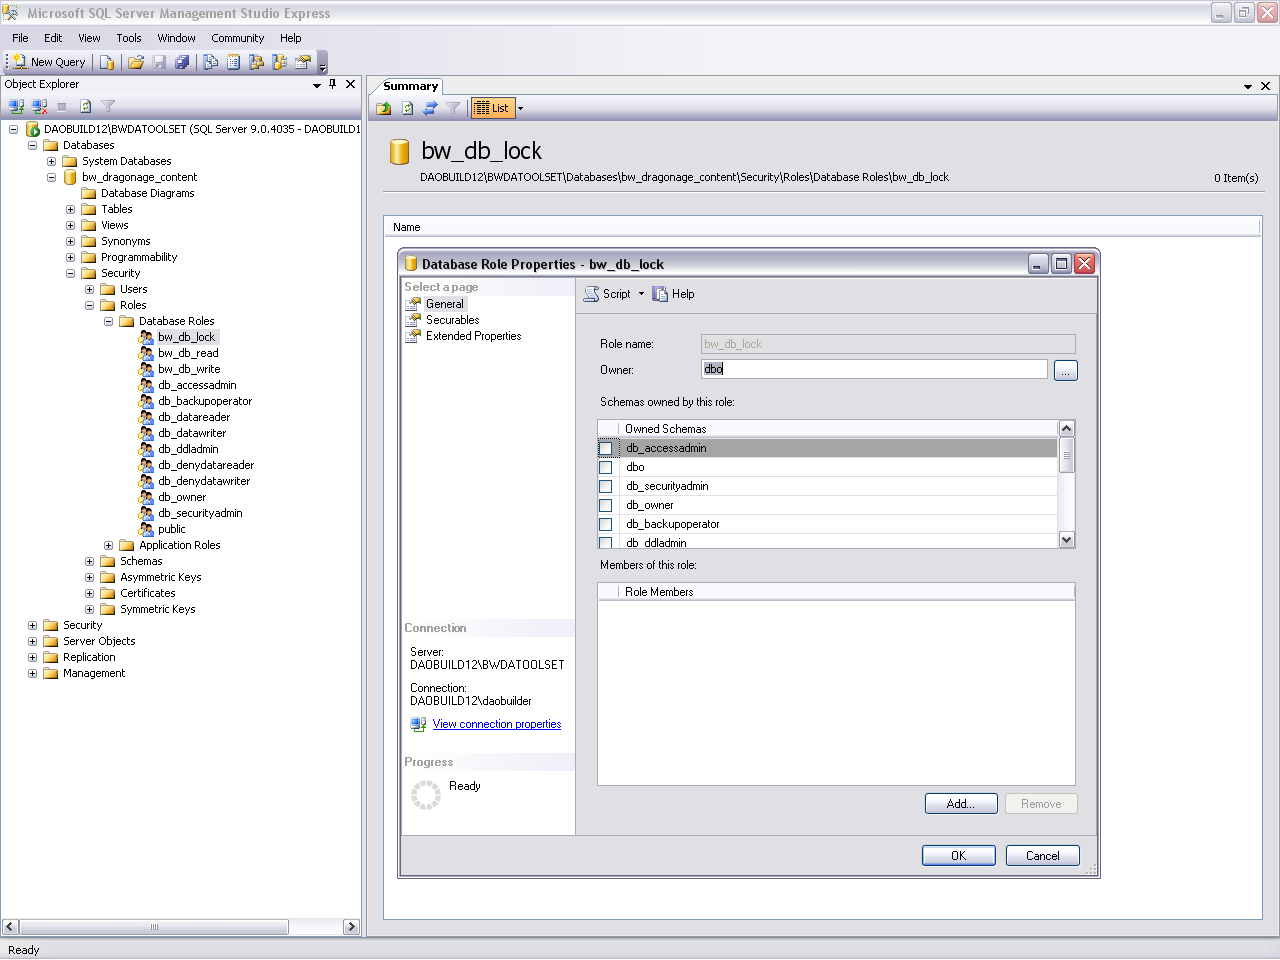Click Synchronize arrows icon in Summary toolbar
The image size is (1280, 960).
tap(430, 108)
